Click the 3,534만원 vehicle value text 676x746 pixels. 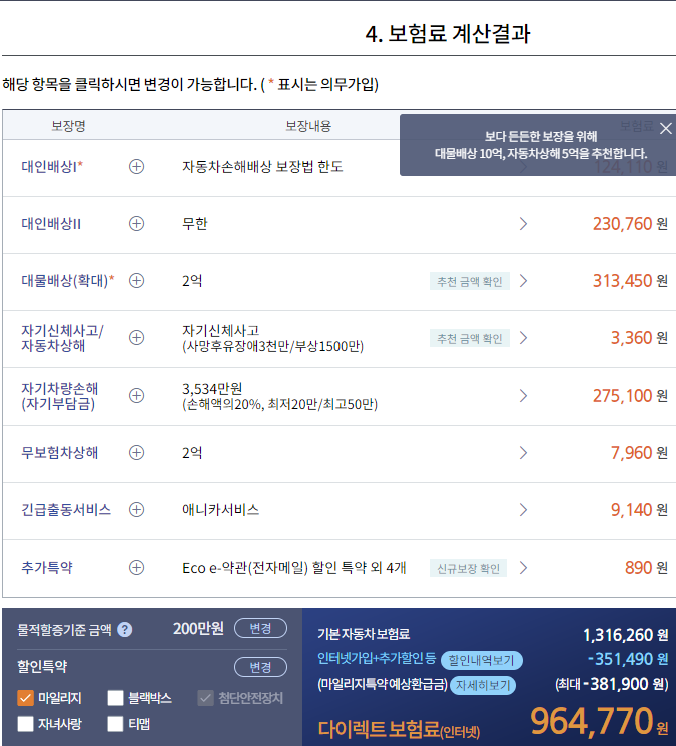pos(212,389)
